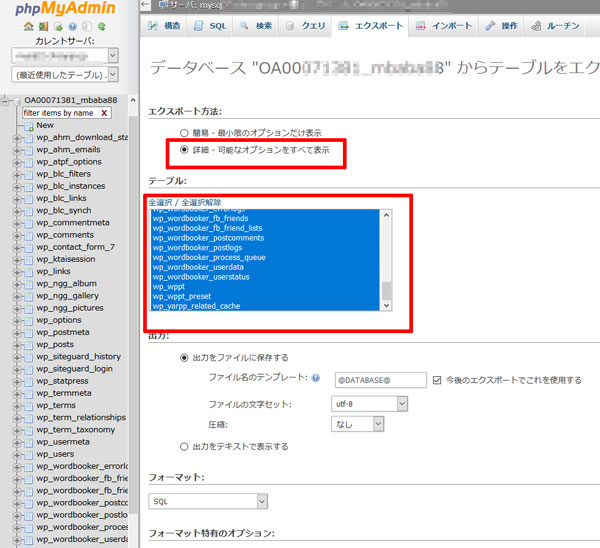This screenshot has height=548, width=600.
Task: Click the documentation page icon
Action: pos(87,27)
